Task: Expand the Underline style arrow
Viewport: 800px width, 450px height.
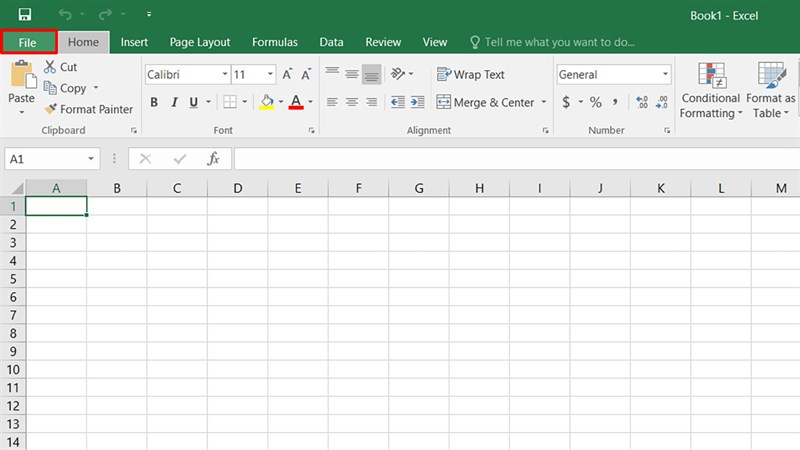Action: click(208, 102)
